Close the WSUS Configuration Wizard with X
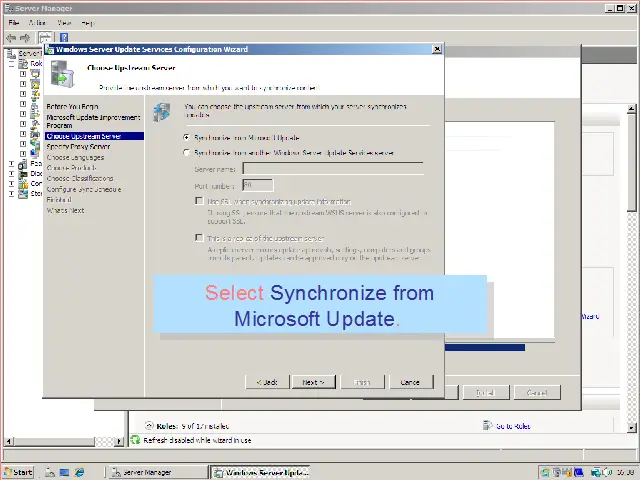Image resolution: width=640 pixels, height=480 pixels. [x=437, y=49]
